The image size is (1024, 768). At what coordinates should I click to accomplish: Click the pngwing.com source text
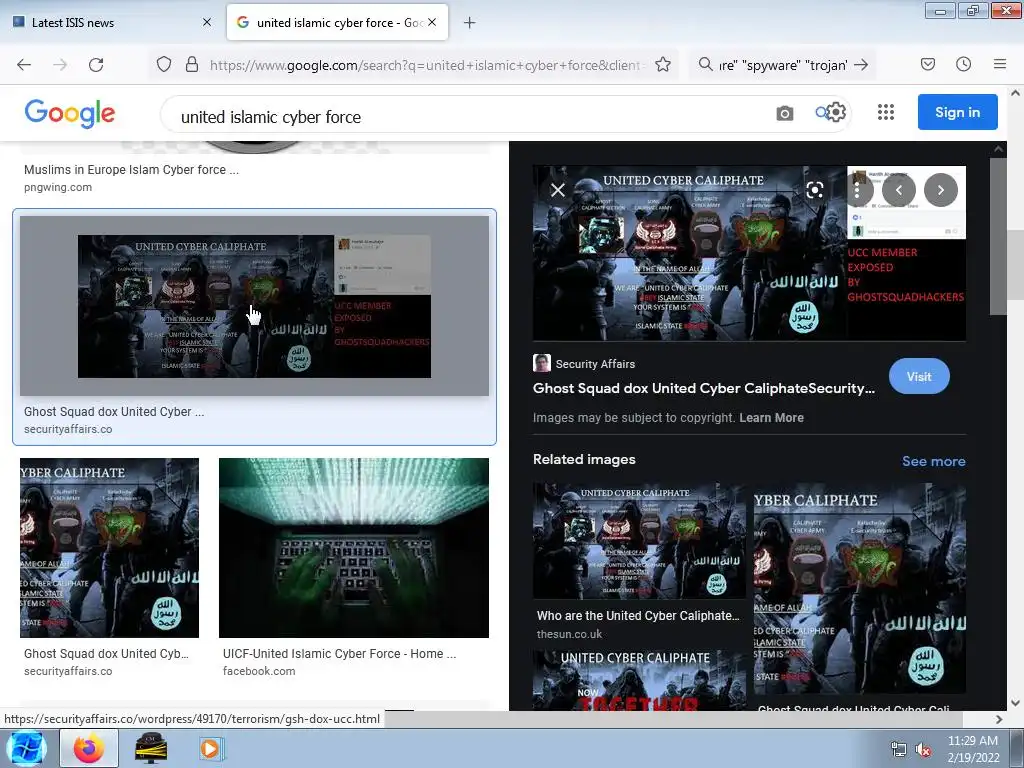(x=58, y=187)
